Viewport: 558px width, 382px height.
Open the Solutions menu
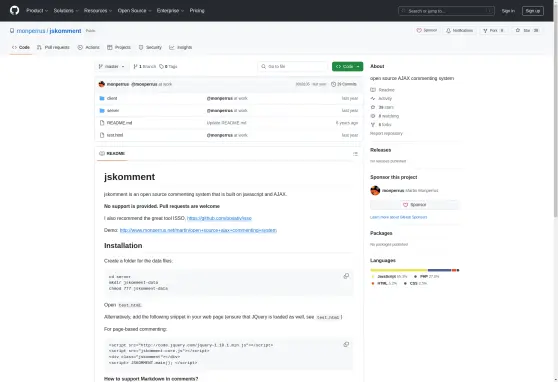coord(66,11)
